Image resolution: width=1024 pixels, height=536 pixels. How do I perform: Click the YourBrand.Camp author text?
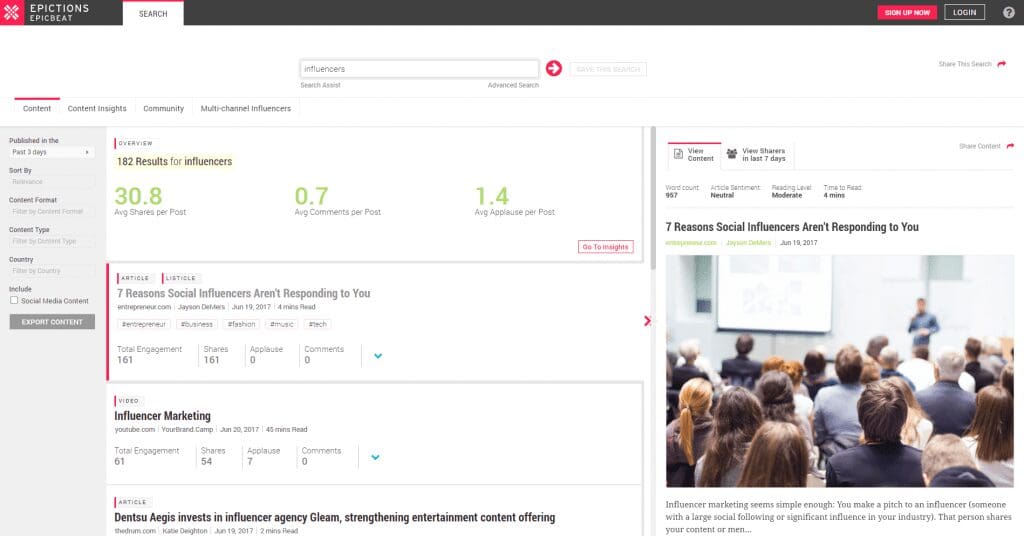pyautogui.click(x=187, y=430)
